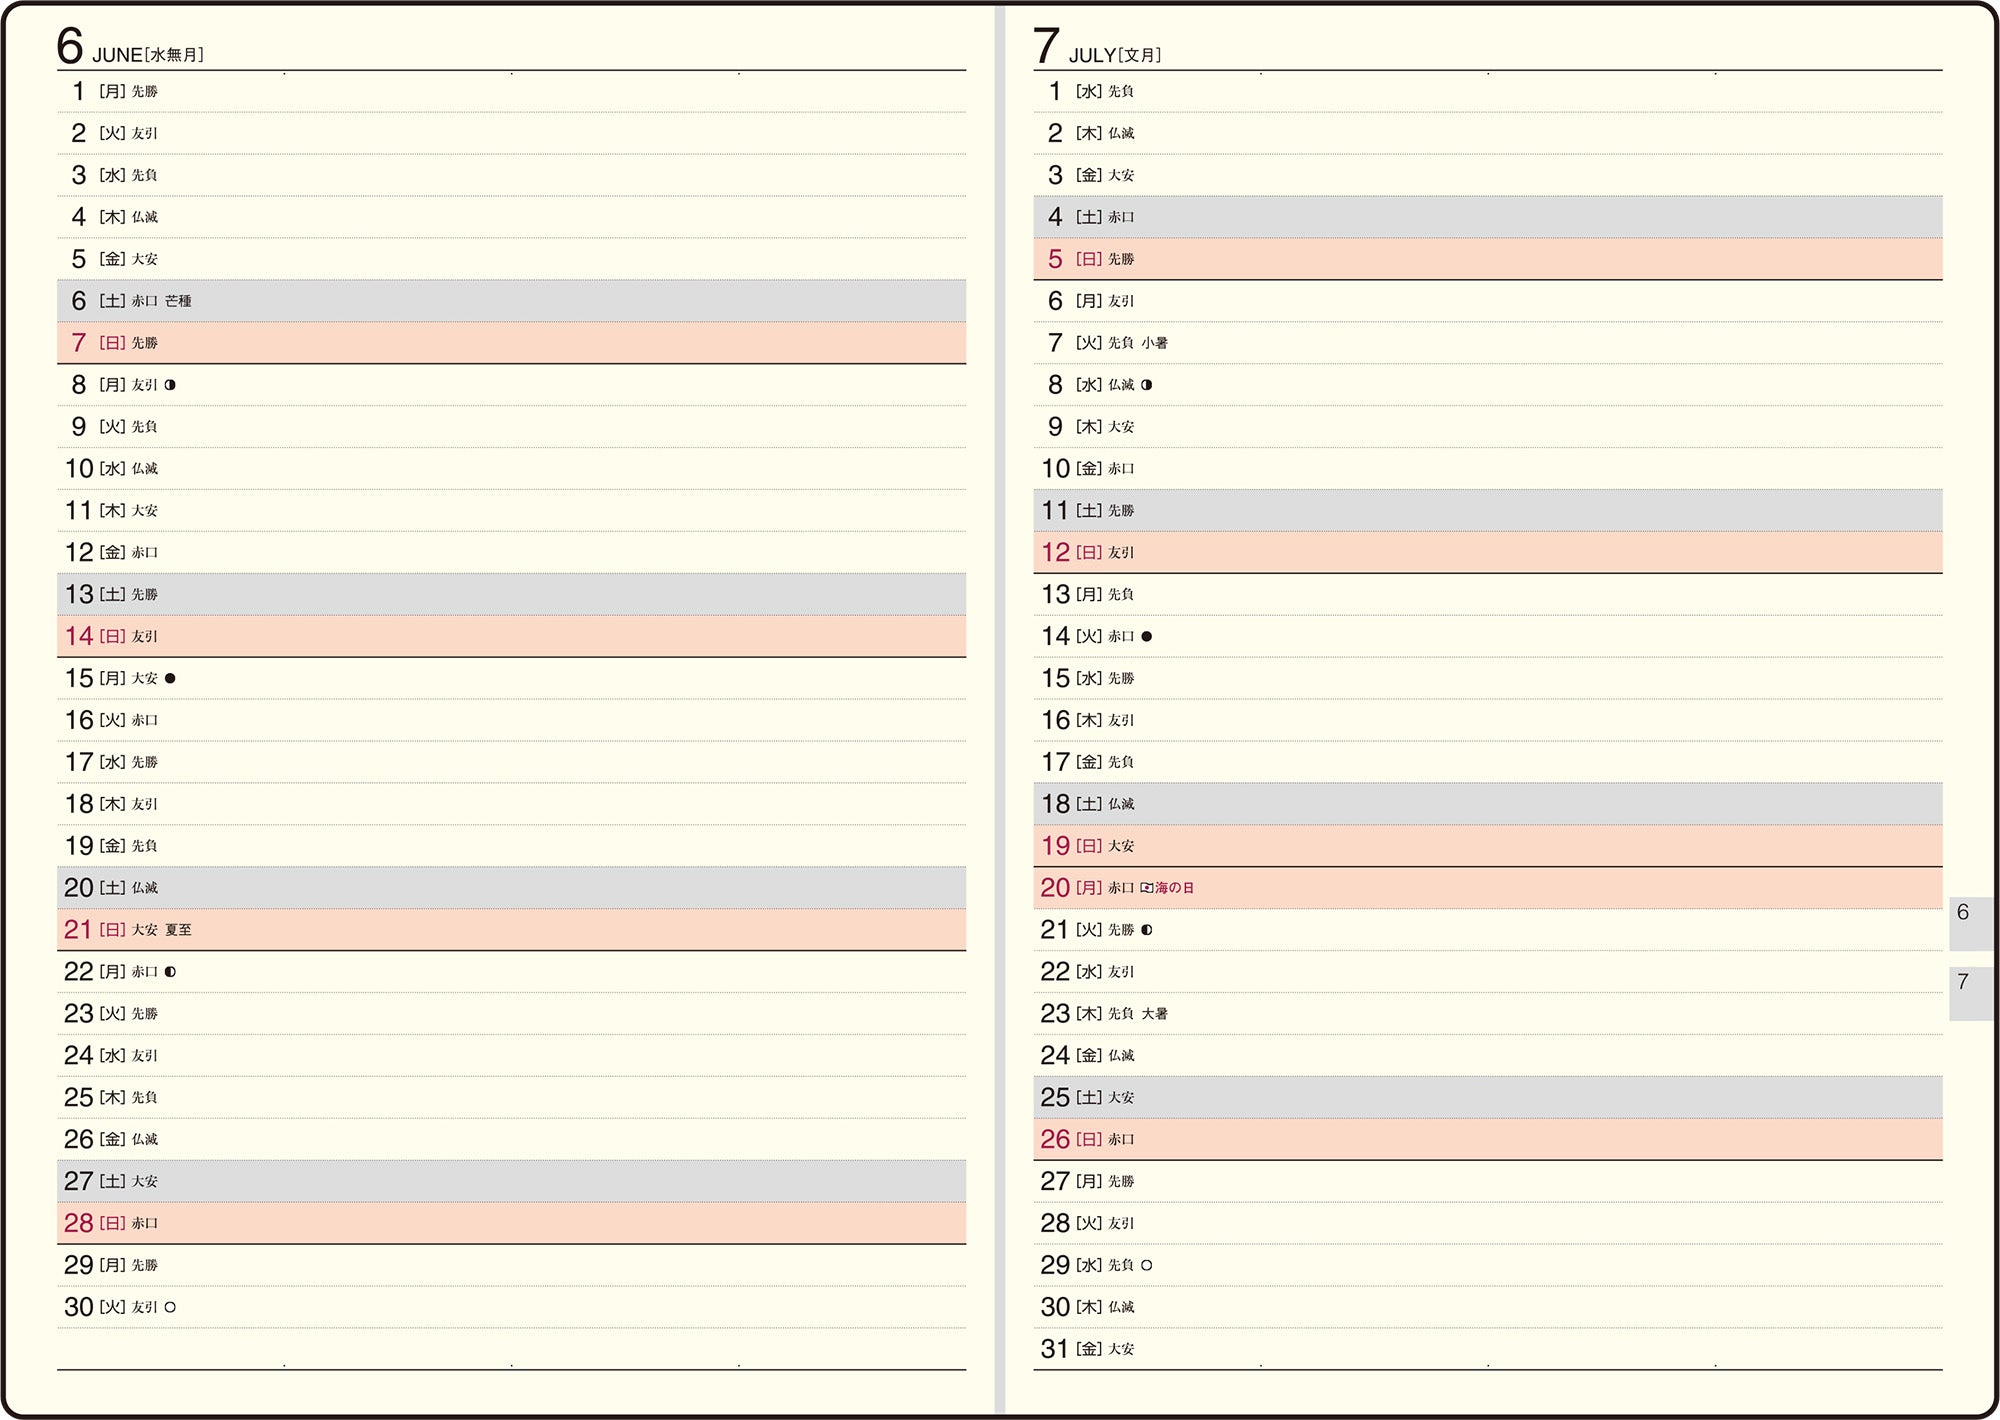Click the full moon icon on June 30
This screenshot has width=2000, height=1420.
[170, 1307]
